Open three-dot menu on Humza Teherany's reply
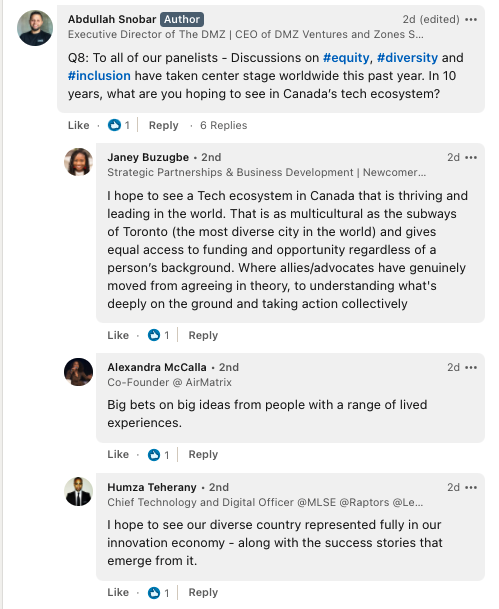 point(471,487)
